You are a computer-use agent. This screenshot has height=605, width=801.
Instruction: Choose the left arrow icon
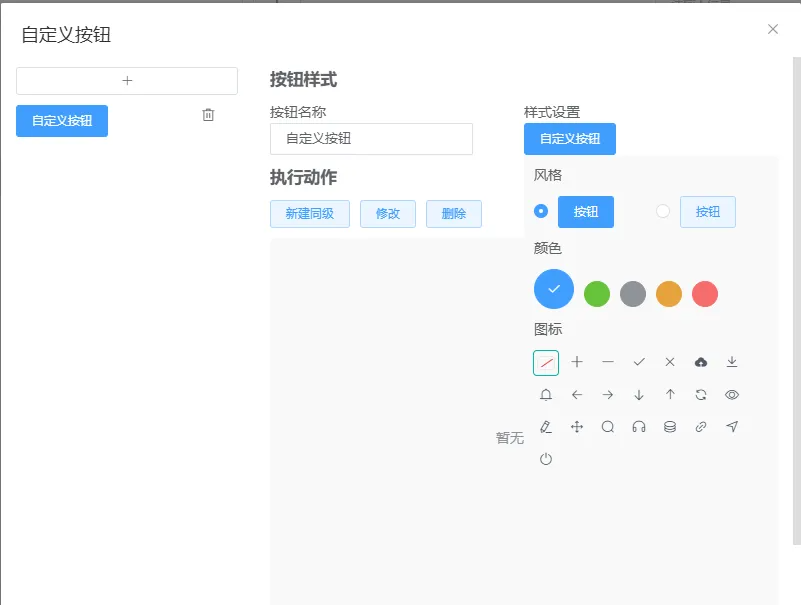click(x=577, y=394)
